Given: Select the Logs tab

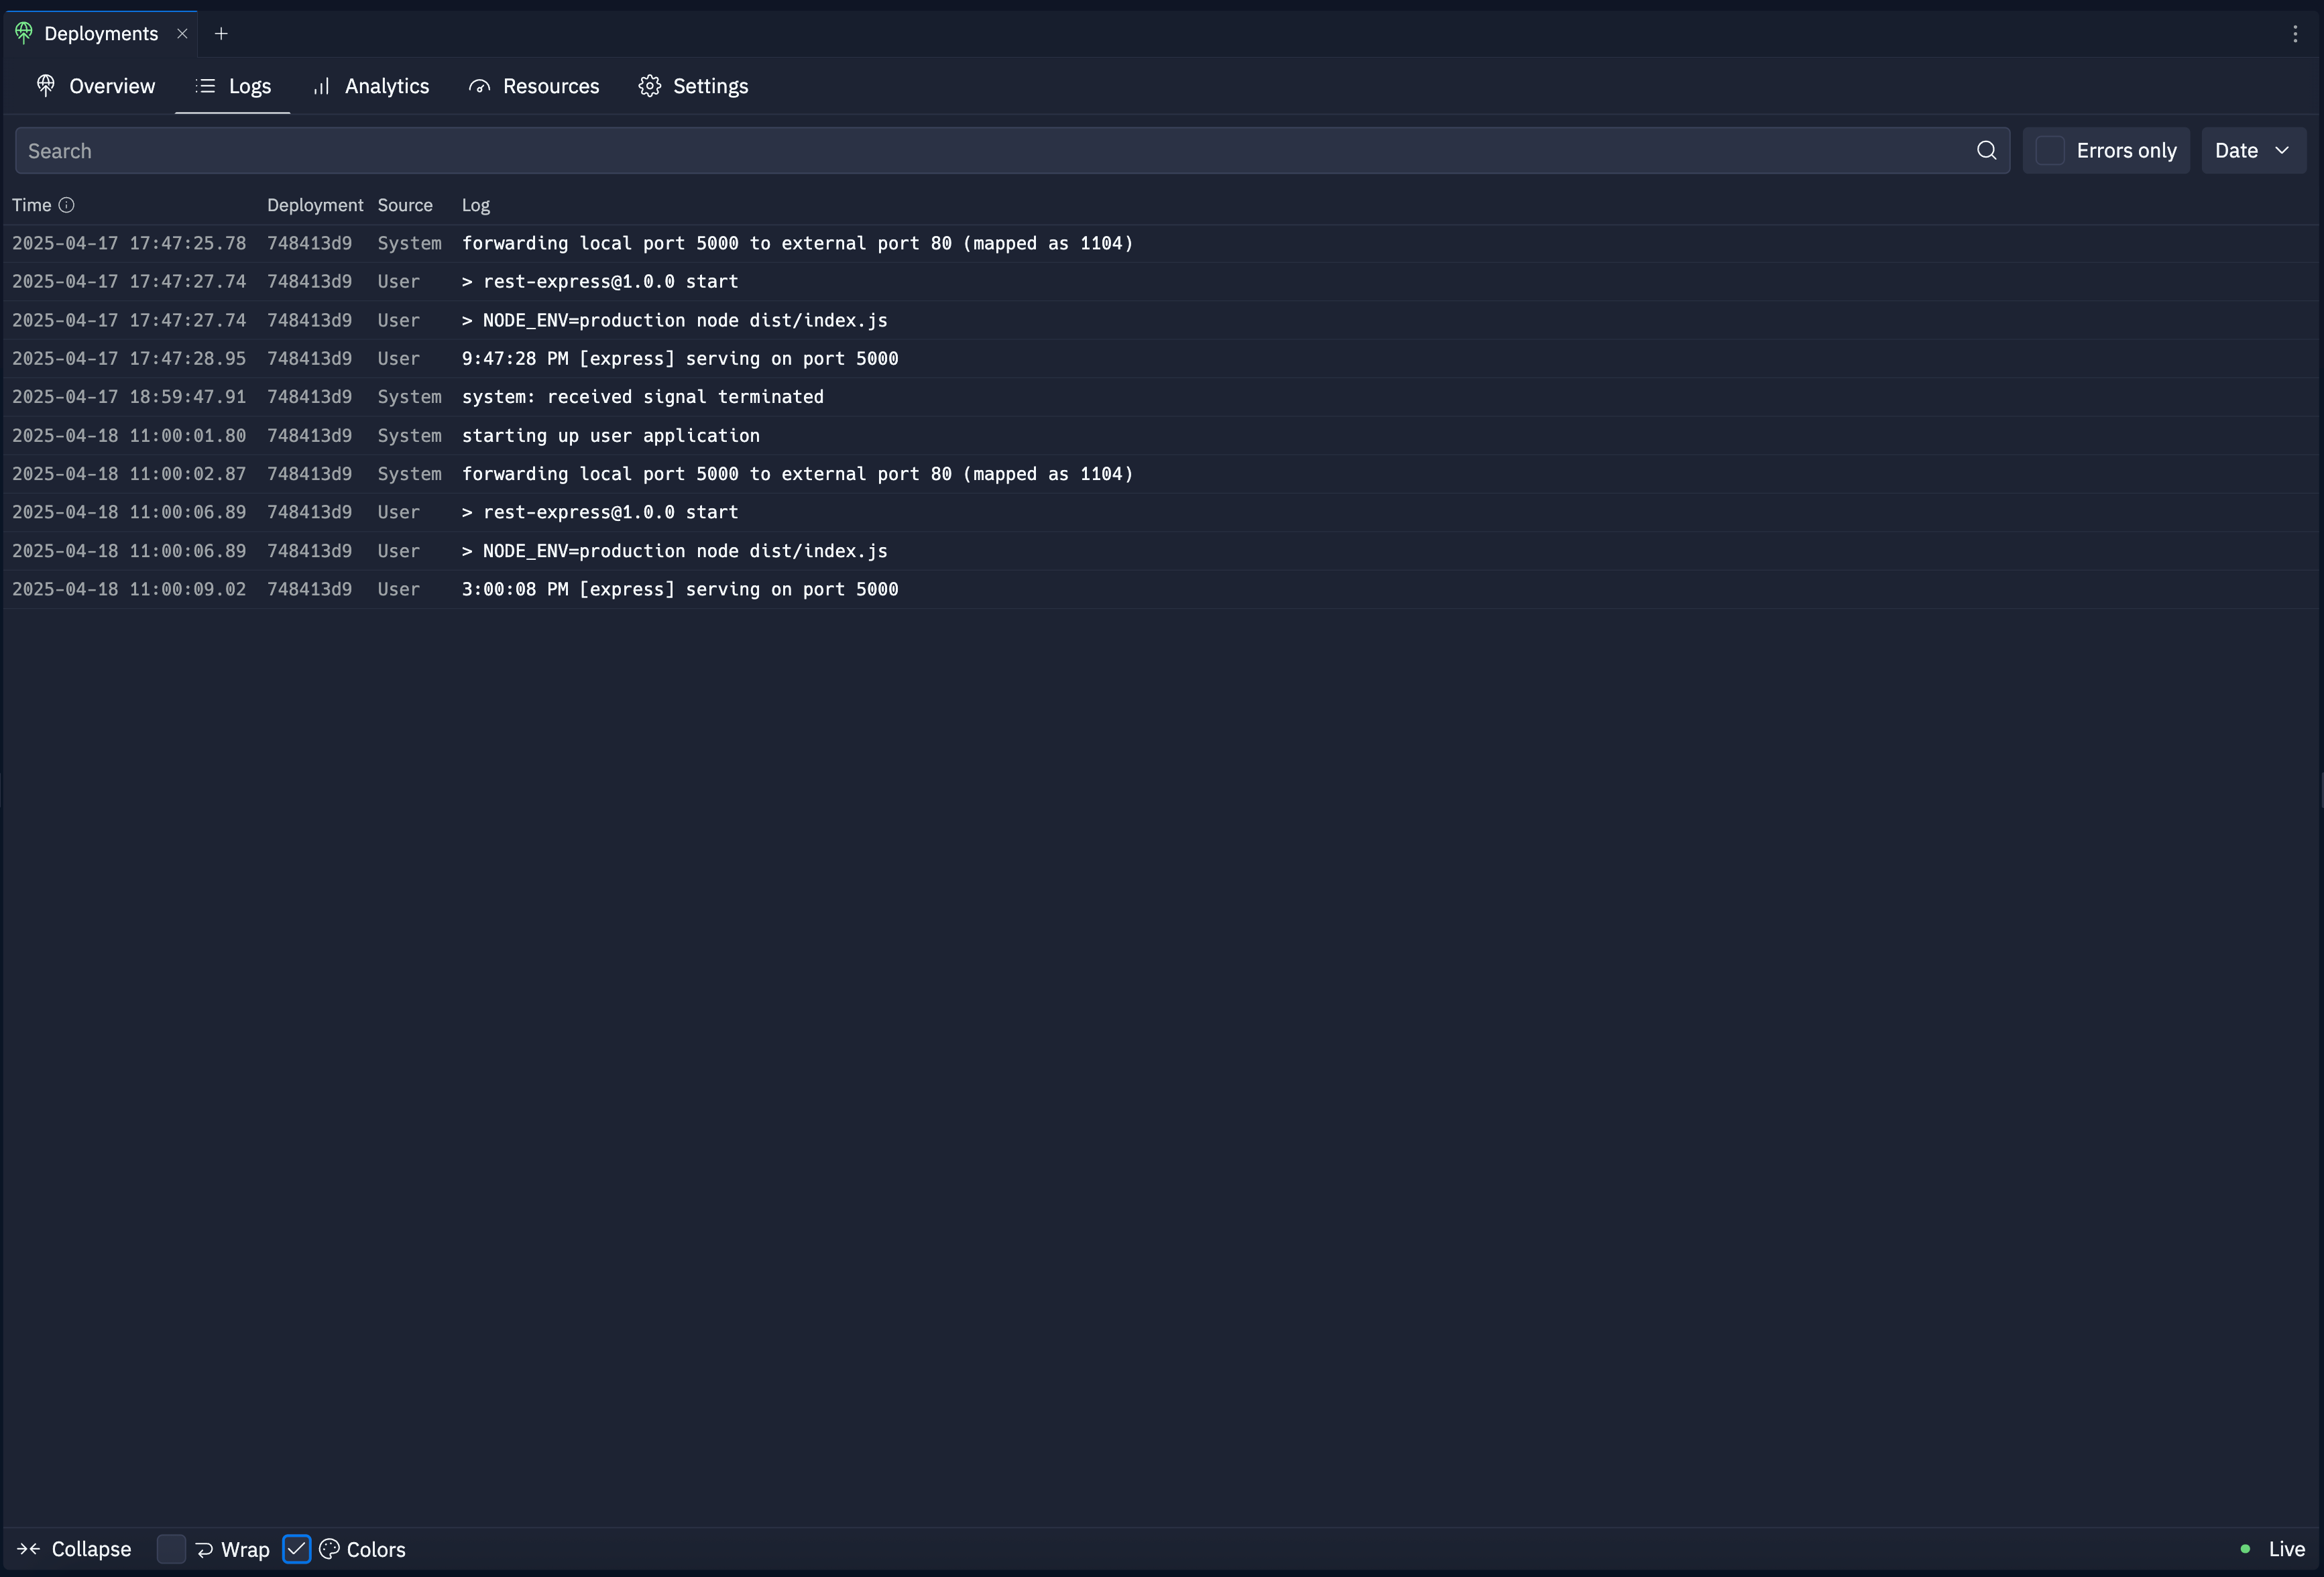Looking at the screenshot, I should tap(233, 86).
